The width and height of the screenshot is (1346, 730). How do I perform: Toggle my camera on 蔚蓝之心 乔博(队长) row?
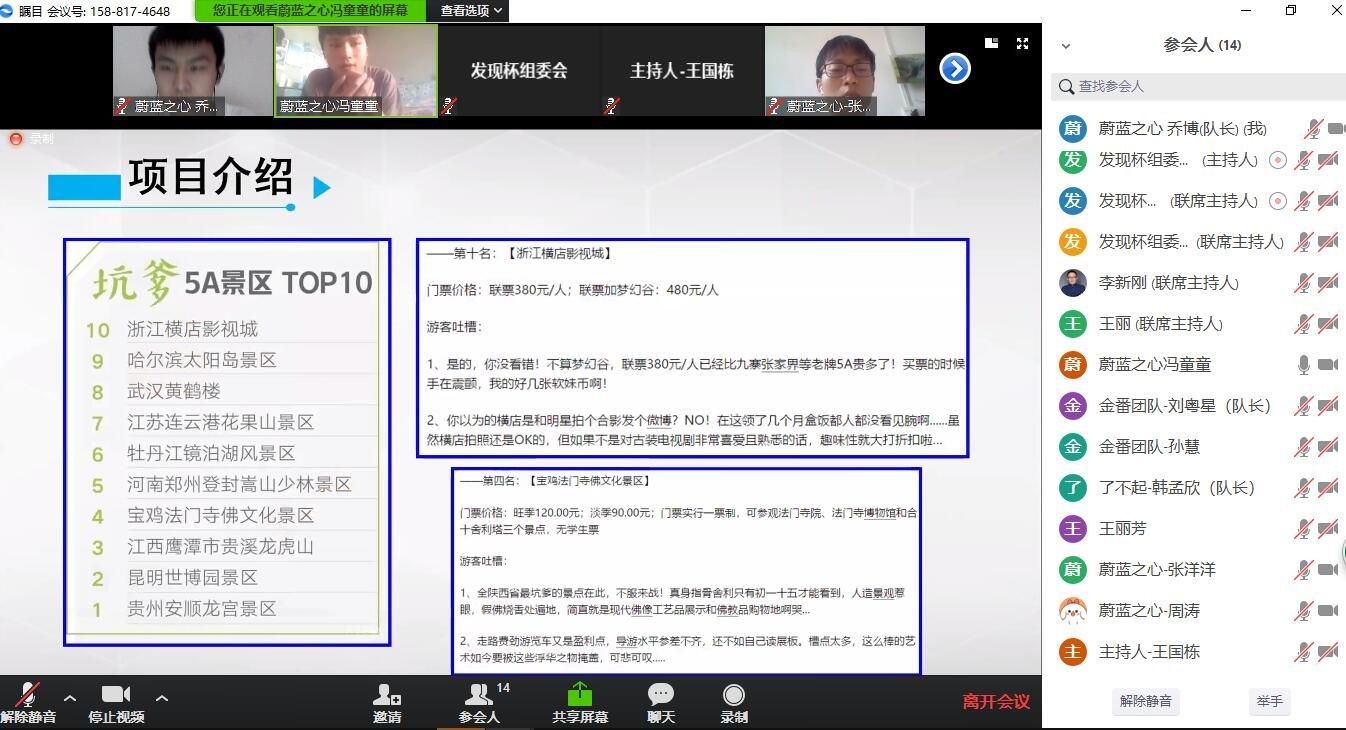click(x=1336, y=129)
